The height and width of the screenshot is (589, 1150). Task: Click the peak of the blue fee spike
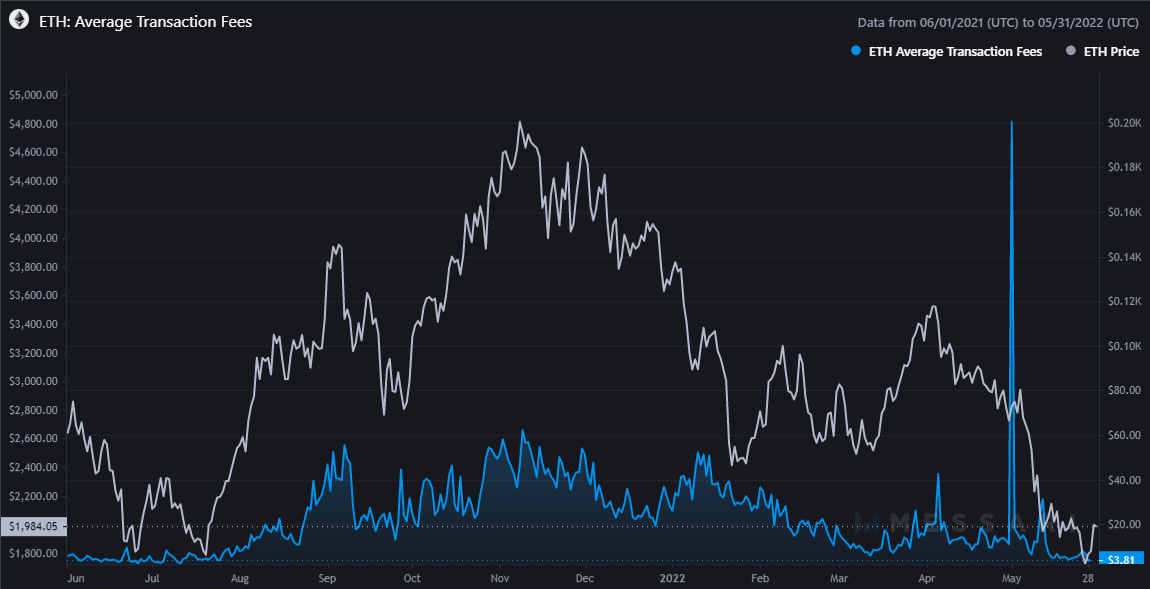point(1012,122)
